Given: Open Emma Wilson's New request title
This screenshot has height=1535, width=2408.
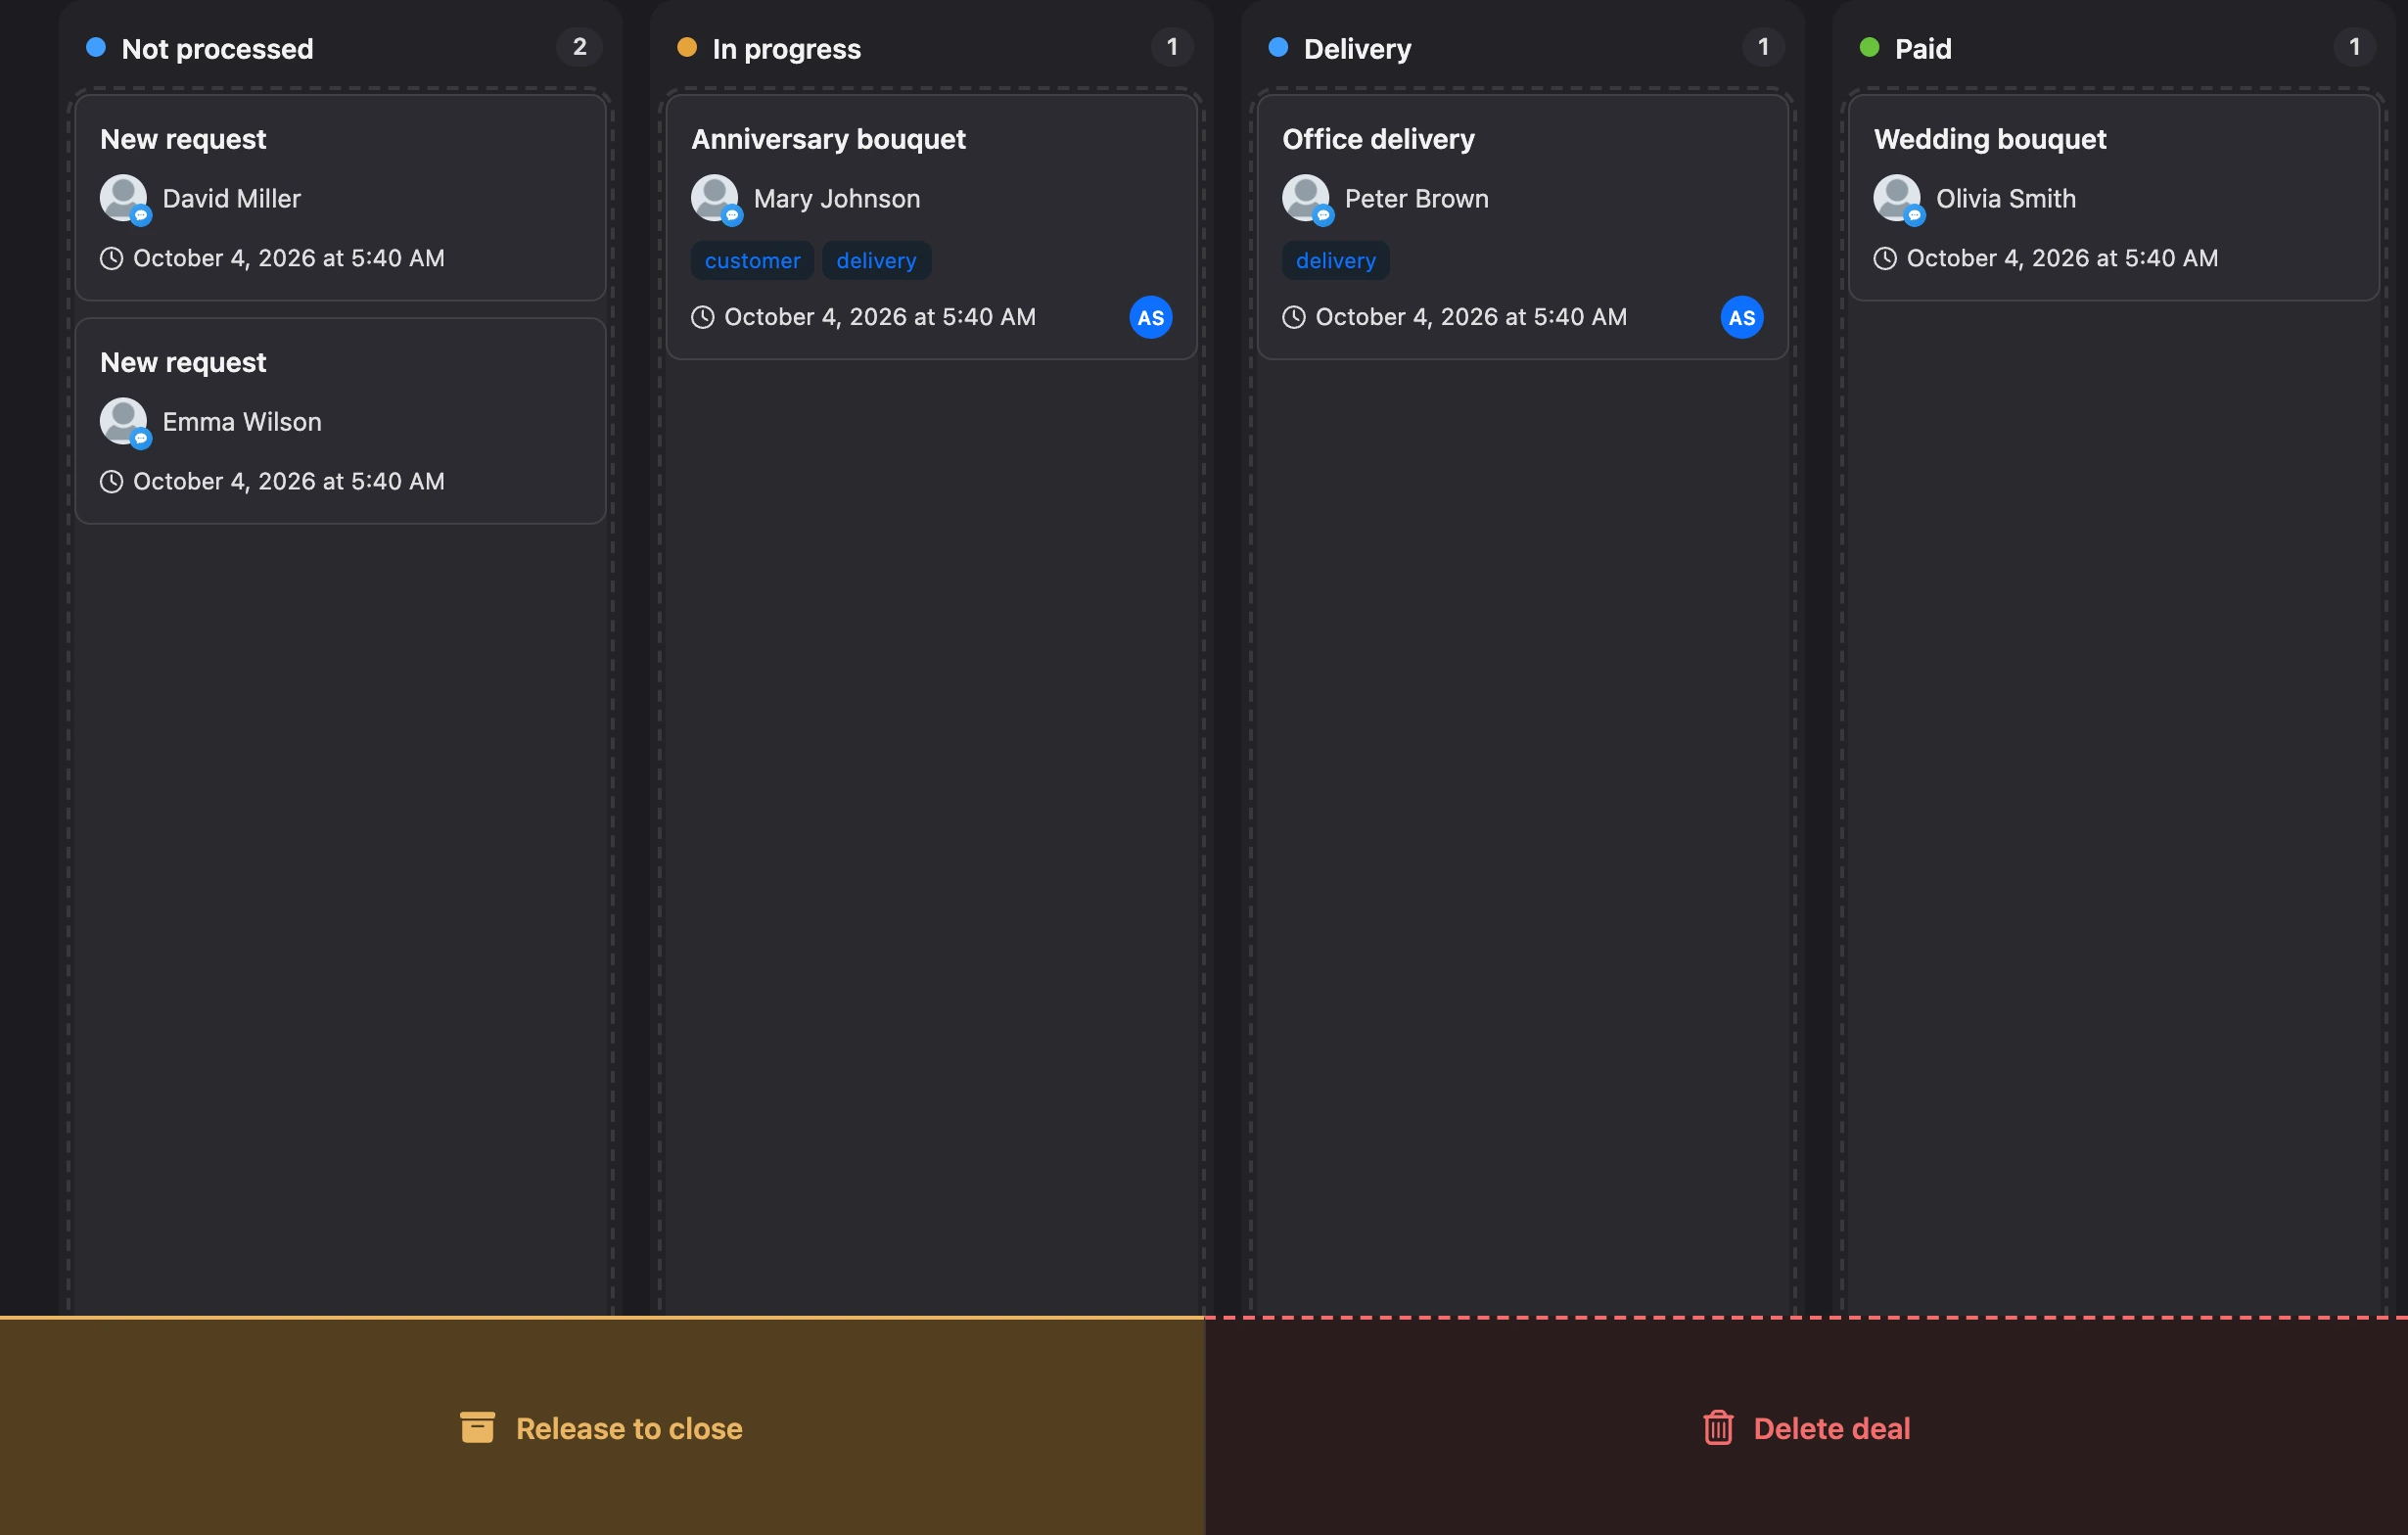Looking at the screenshot, I should tap(183, 362).
